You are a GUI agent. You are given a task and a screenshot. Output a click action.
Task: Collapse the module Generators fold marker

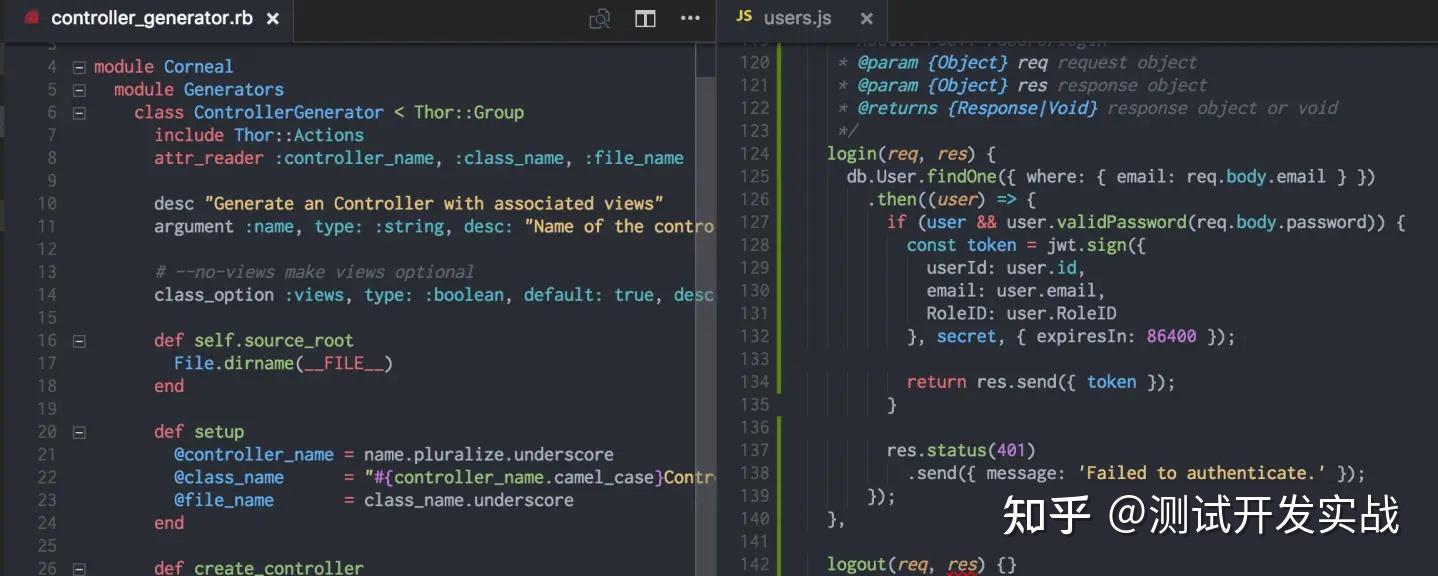(79, 89)
